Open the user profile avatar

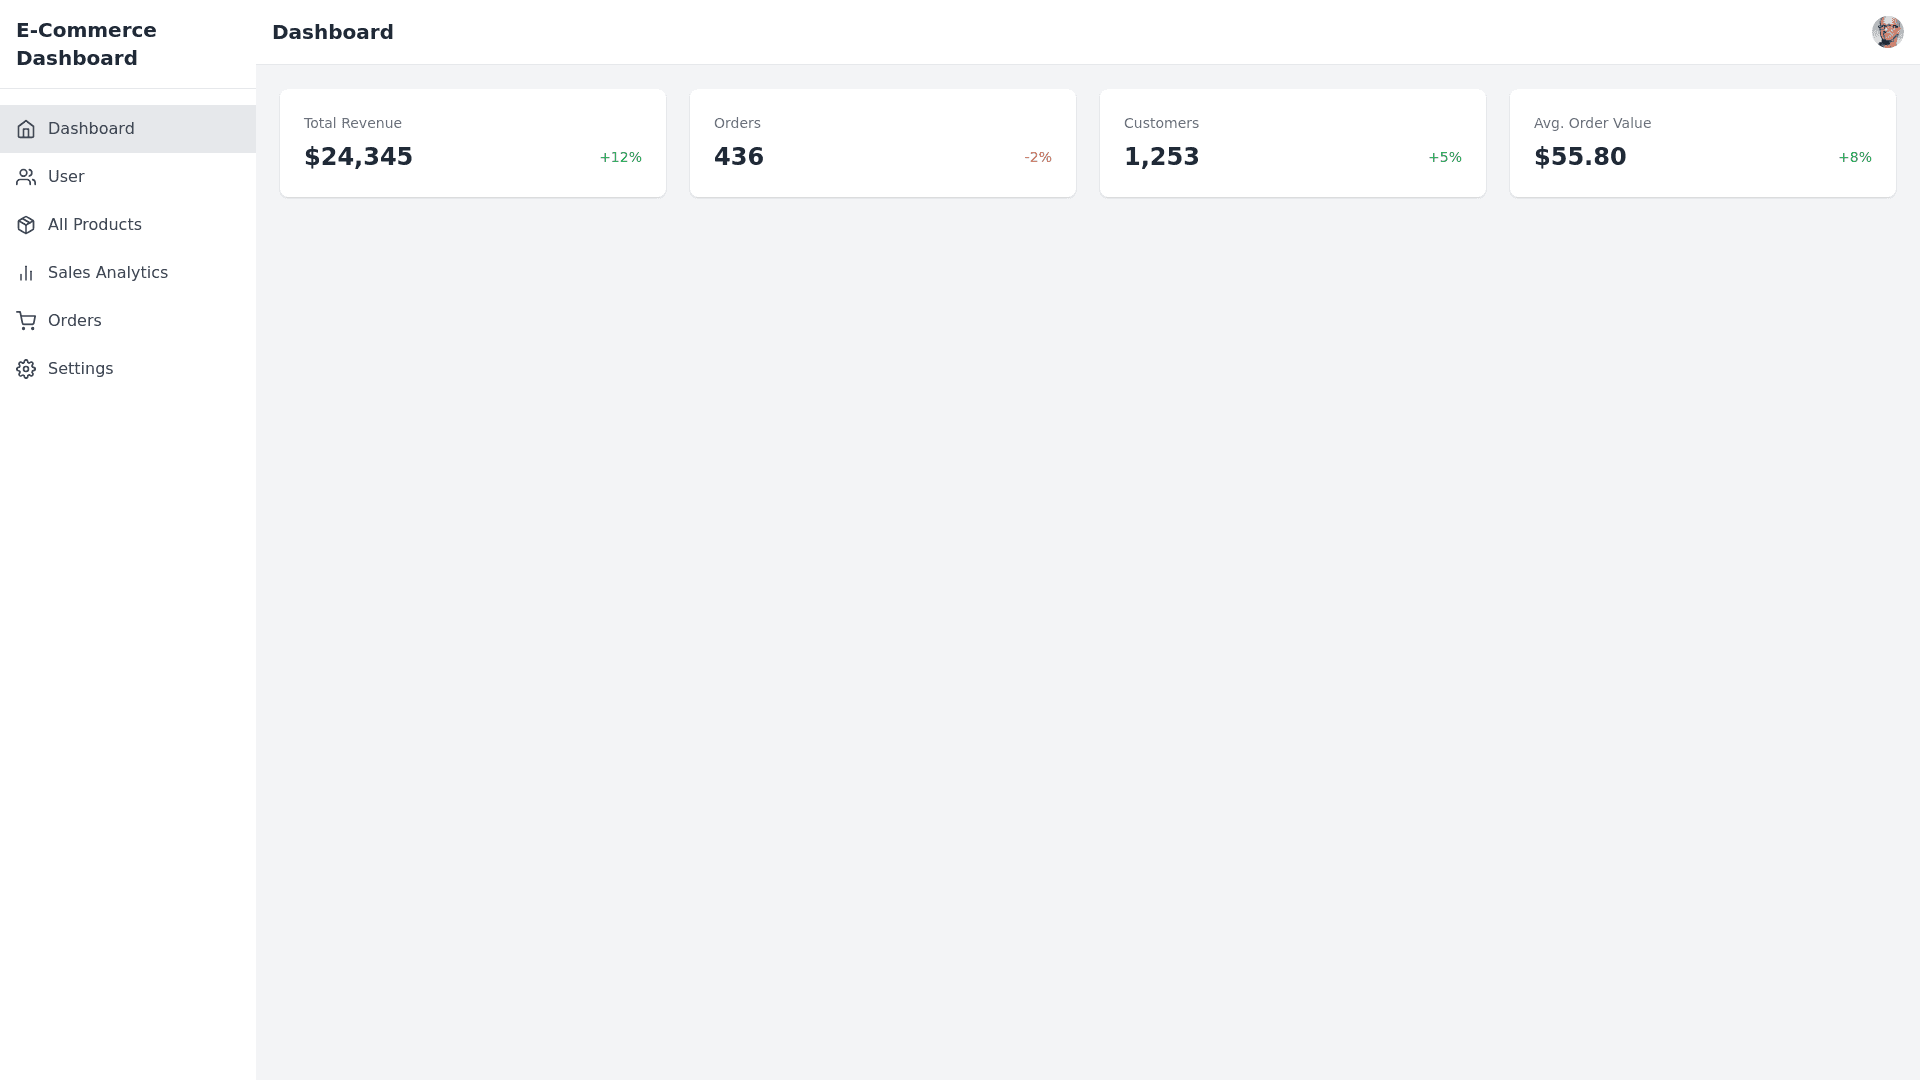pyautogui.click(x=1887, y=32)
